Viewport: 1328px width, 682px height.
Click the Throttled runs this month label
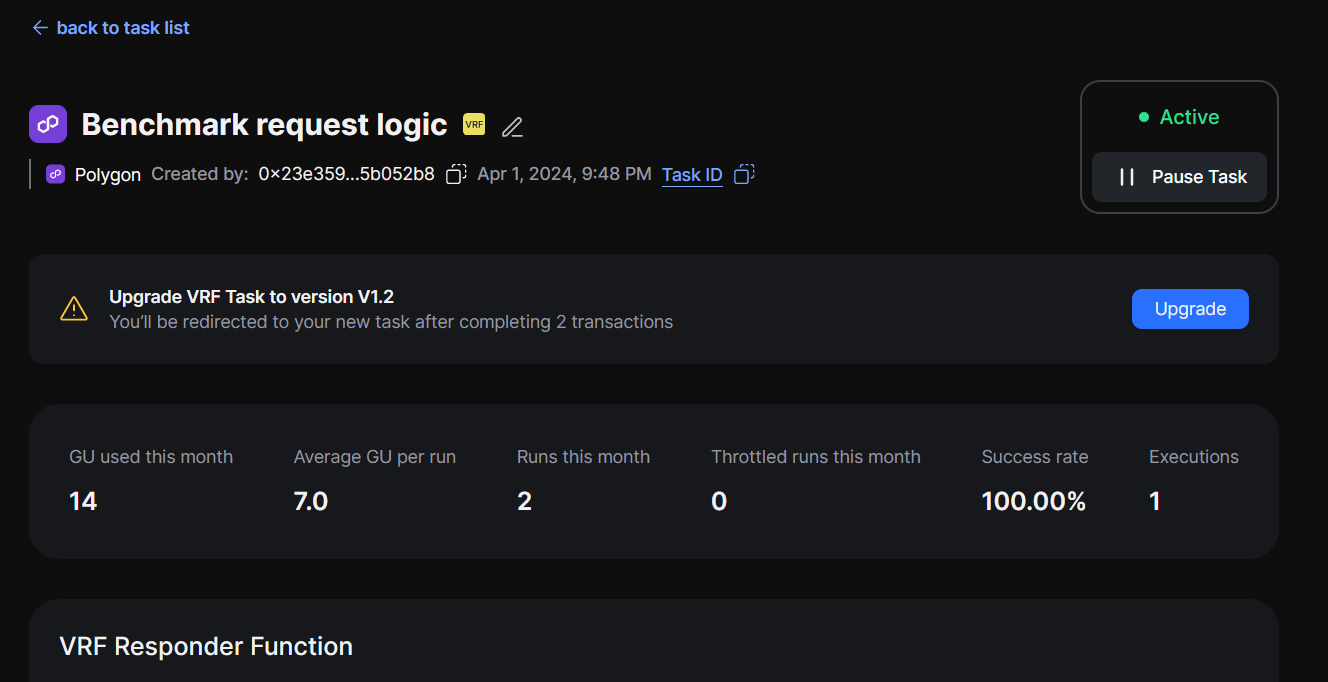click(x=816, y=457)
